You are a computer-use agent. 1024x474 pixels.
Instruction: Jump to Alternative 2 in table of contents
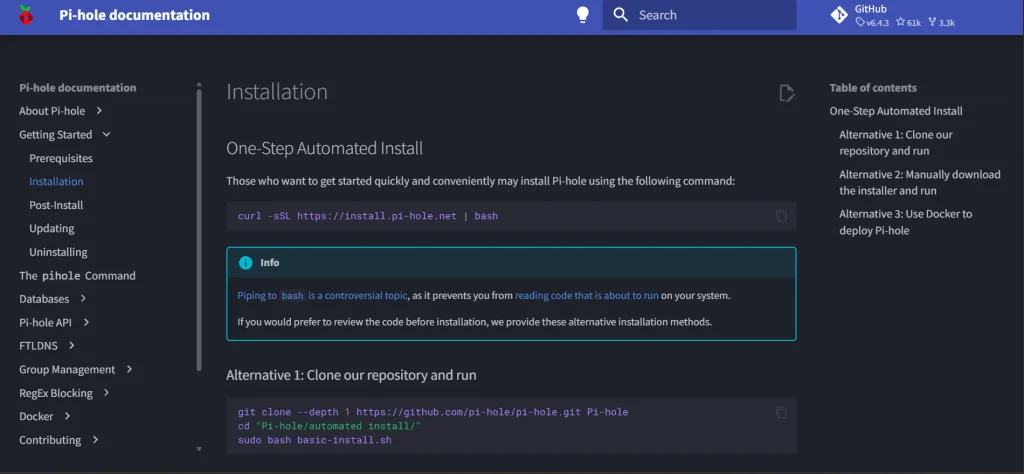click(920, 183)
